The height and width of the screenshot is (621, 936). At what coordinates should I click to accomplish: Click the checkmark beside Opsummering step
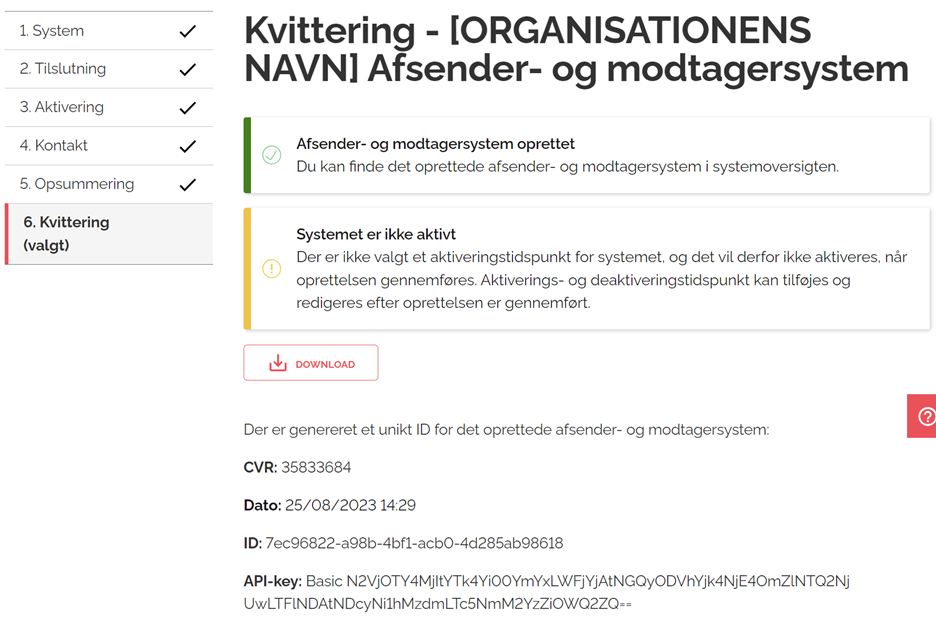pyautogui.click(x=187, y=185)
